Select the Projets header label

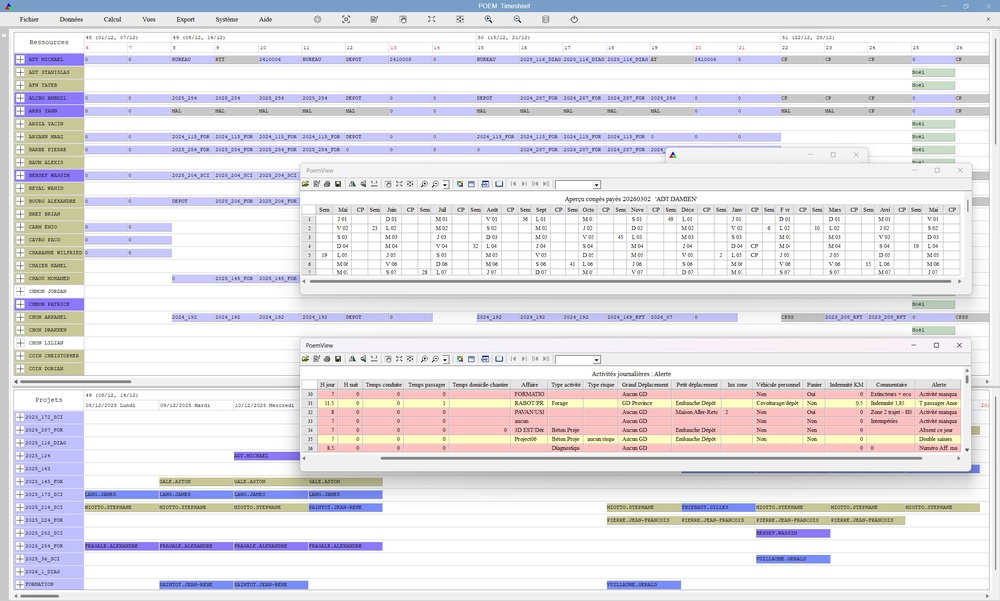48,399
